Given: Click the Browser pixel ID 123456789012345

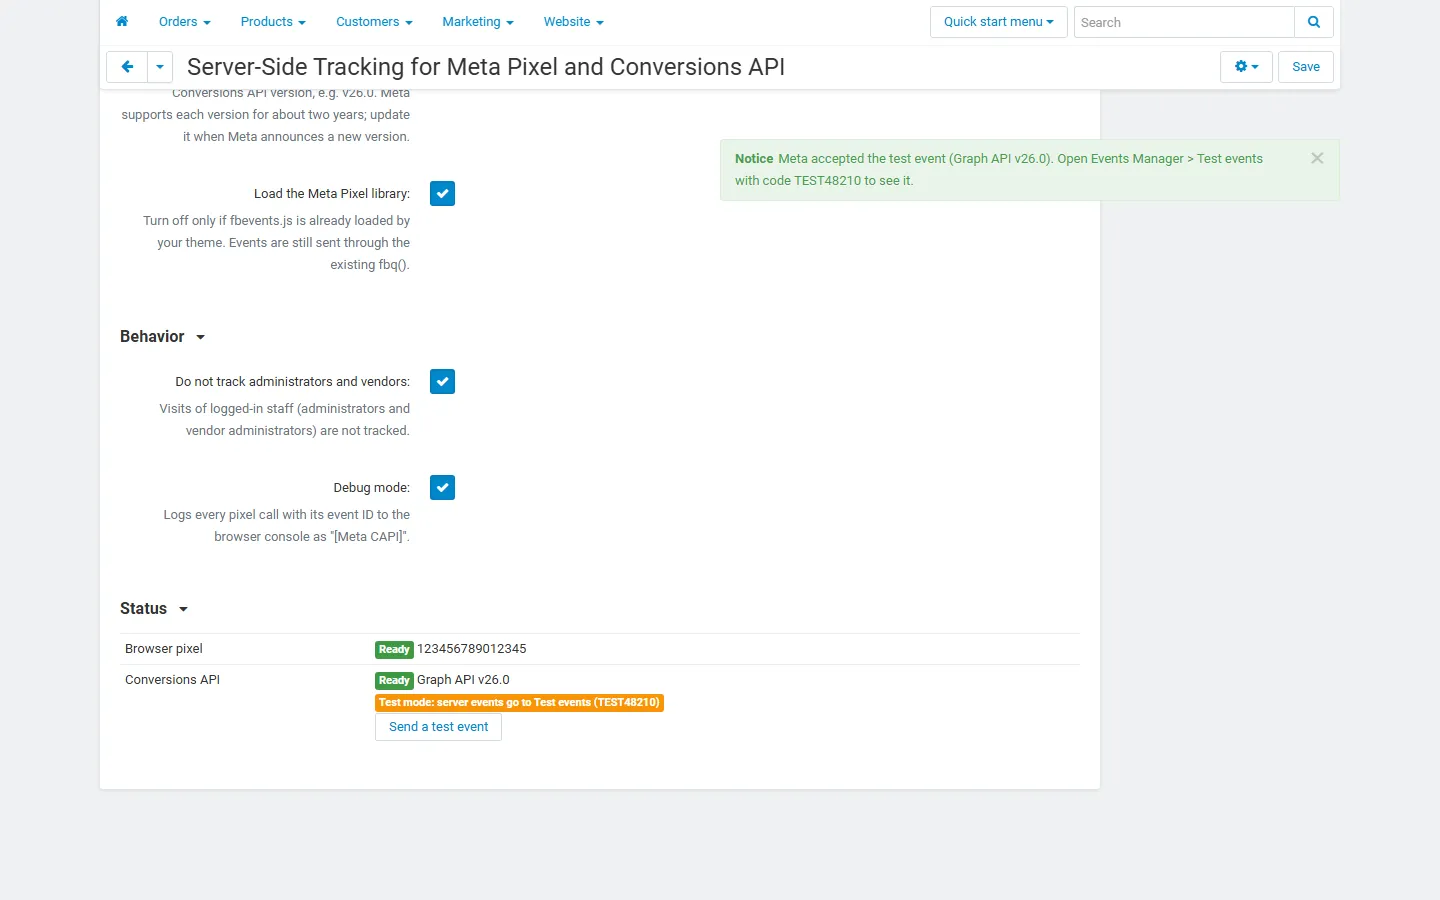Looking at the screenshot, I should 472,649.
